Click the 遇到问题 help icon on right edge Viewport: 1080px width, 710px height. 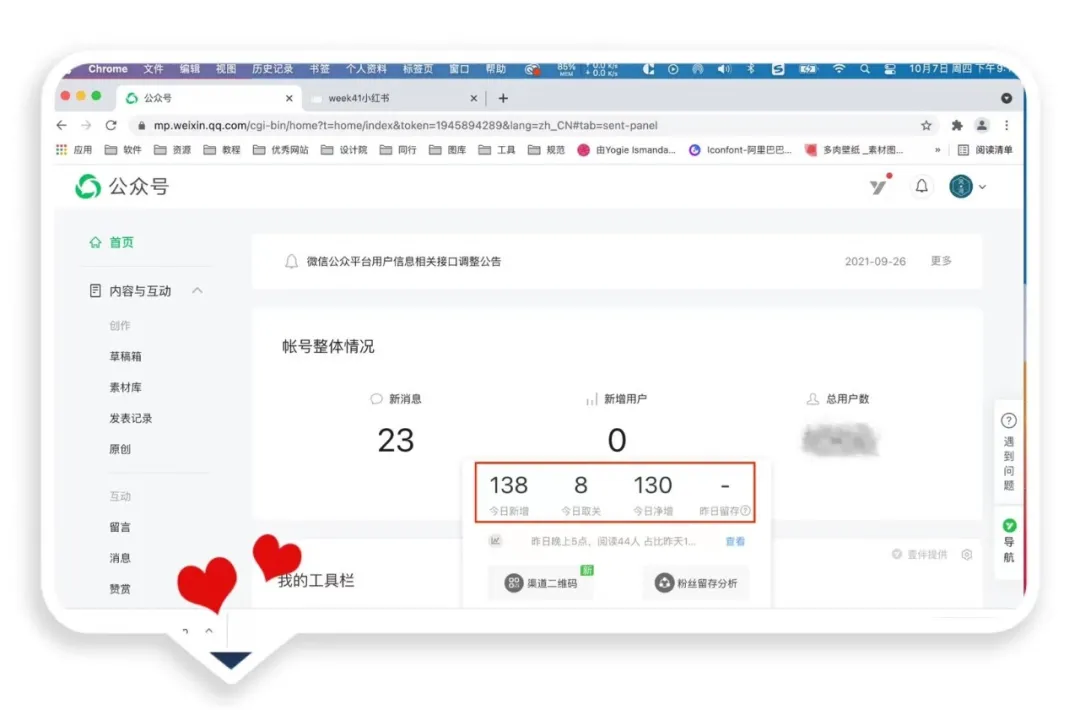pyautogui.click(x=1008, y=420)
